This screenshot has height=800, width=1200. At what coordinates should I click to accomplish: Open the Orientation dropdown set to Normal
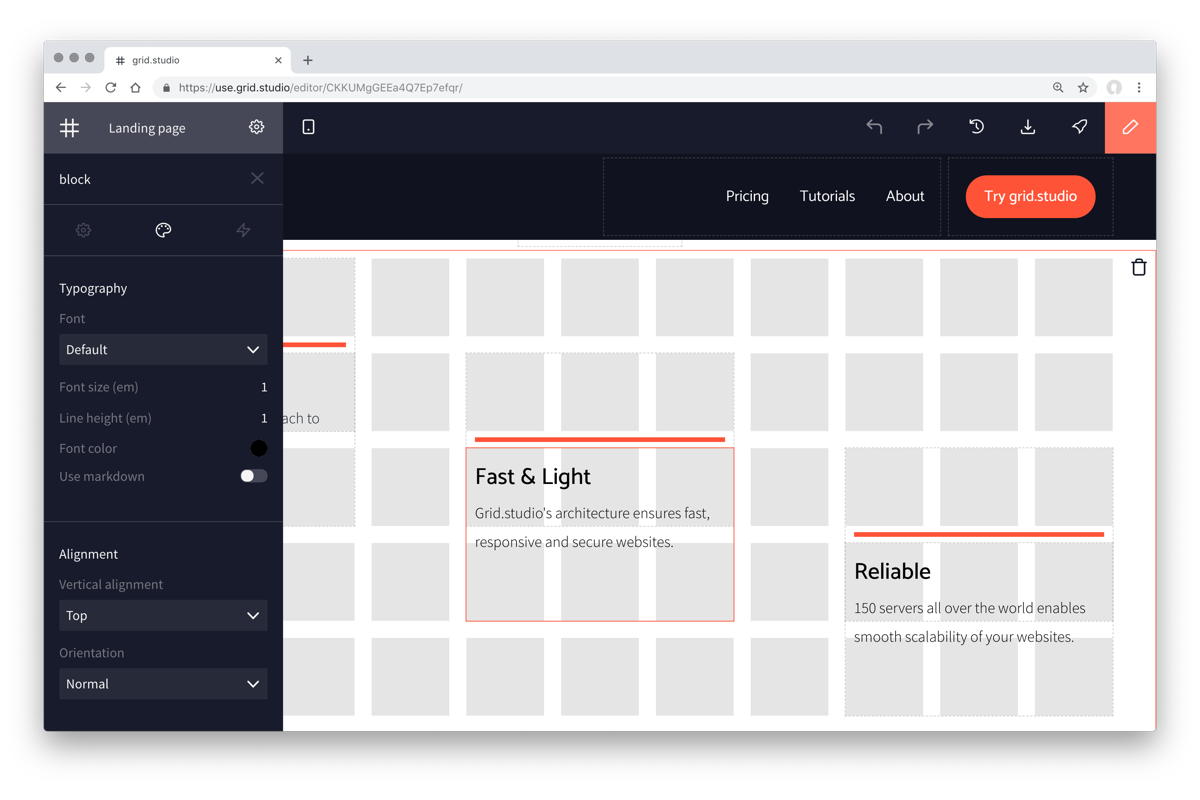click(163, 684)
